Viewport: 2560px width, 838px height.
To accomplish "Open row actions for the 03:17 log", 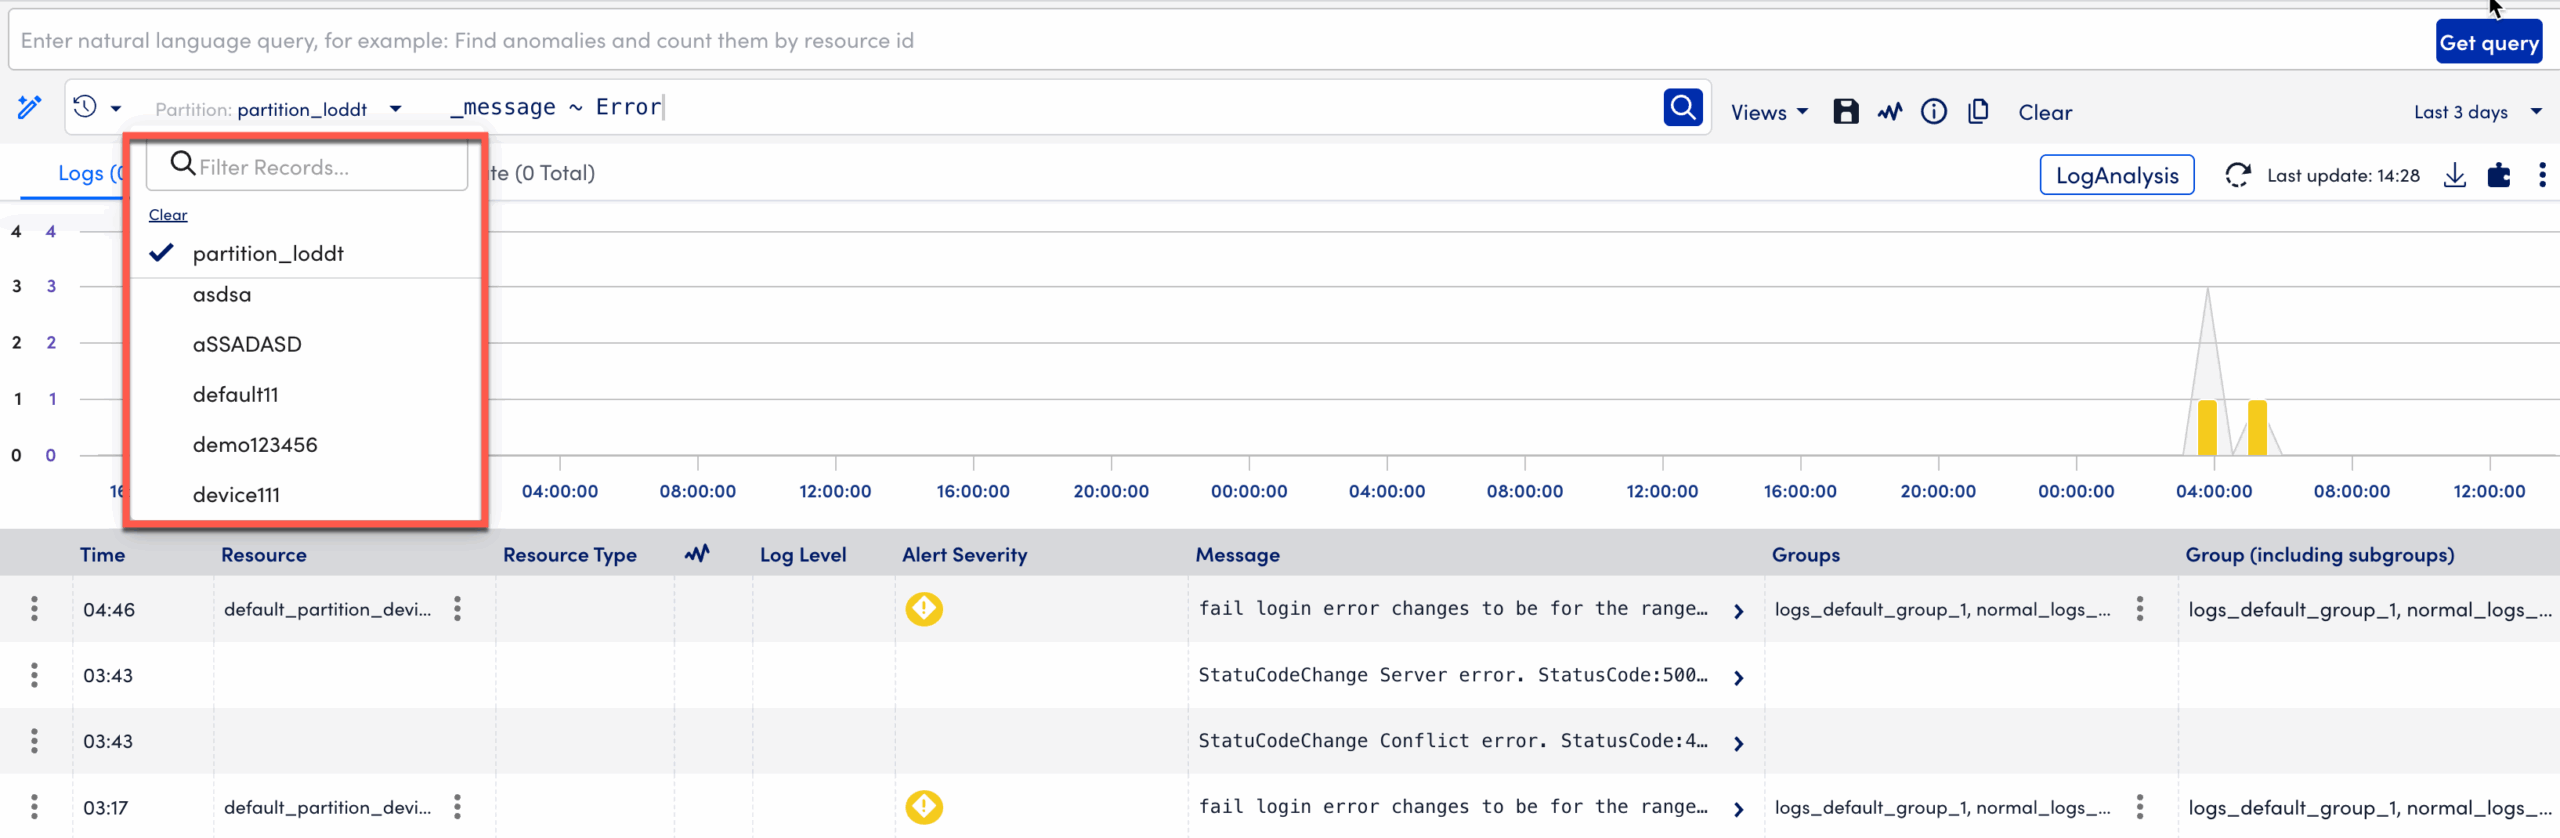I will coord(34,806).
